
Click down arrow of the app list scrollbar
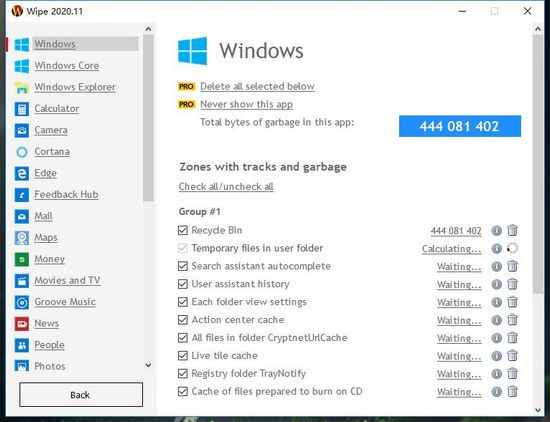(148, 365)
